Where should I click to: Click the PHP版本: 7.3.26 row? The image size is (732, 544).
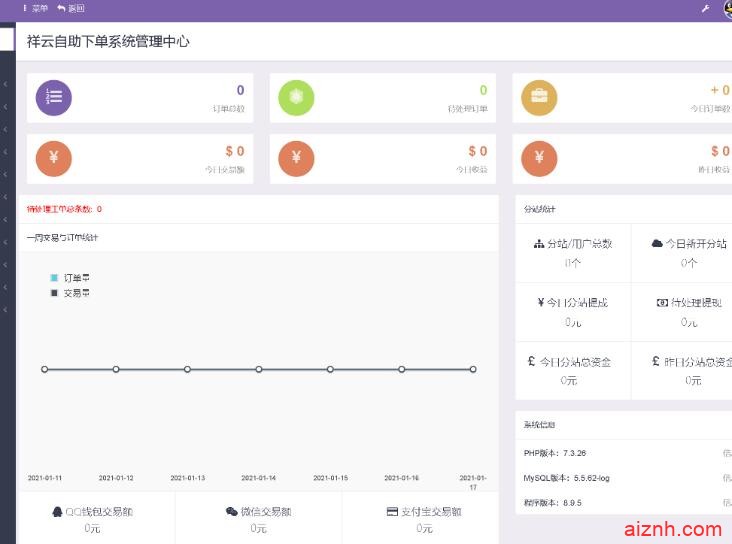point(623,453)
